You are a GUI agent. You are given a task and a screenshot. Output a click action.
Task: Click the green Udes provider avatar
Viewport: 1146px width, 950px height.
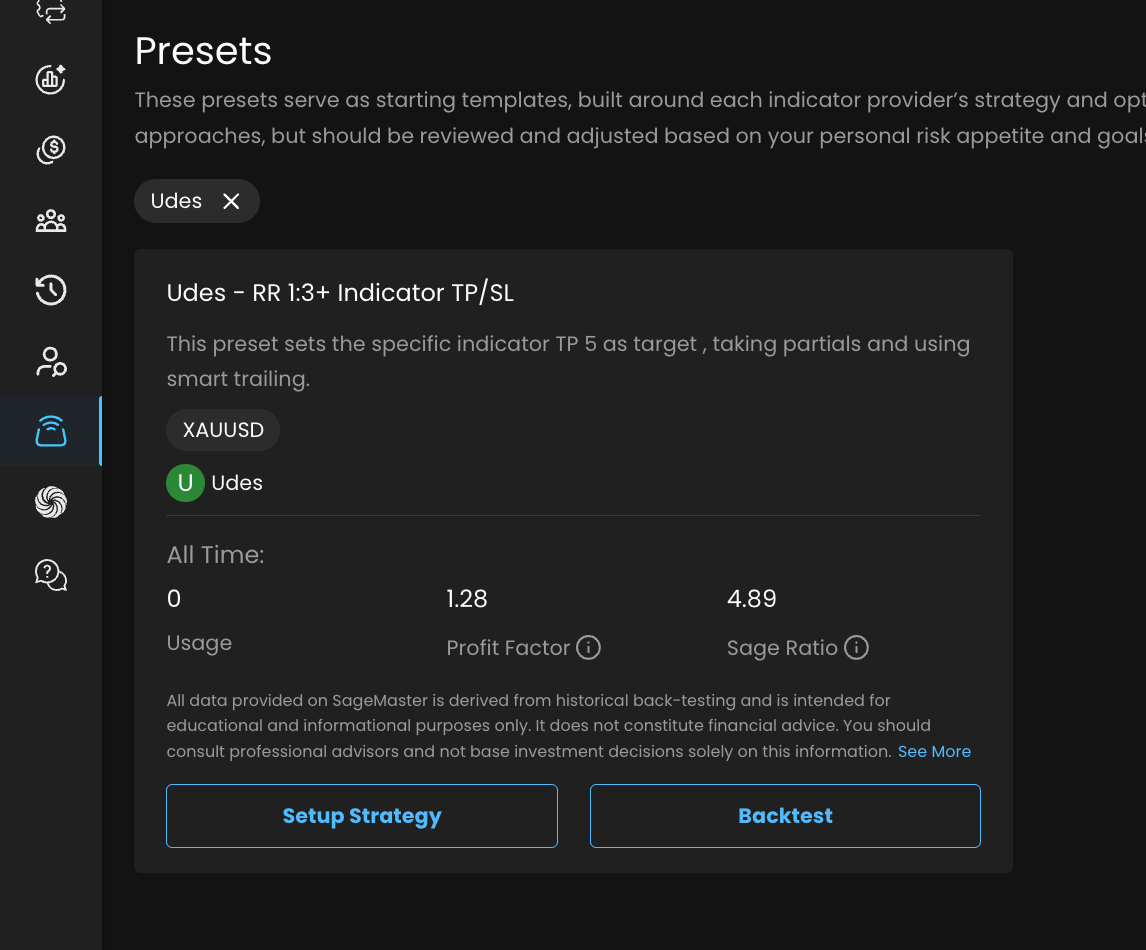click(x=185, y=483)
